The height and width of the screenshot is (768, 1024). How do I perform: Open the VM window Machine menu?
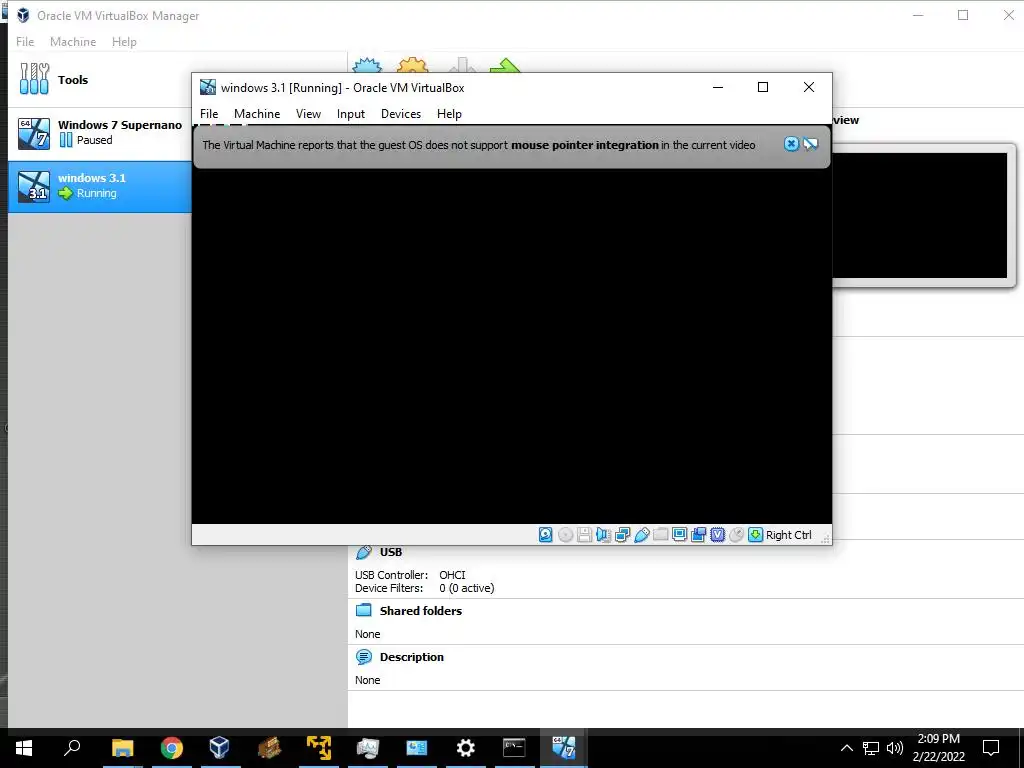pos(257,114)
